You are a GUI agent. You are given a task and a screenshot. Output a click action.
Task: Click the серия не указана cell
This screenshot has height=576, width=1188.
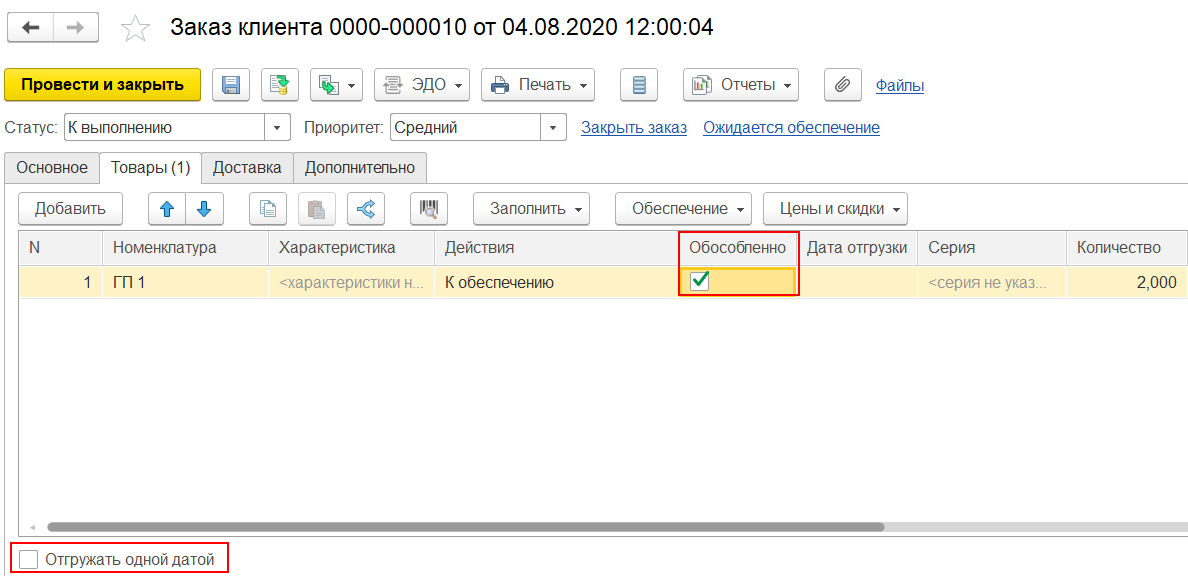coord(993,283)
